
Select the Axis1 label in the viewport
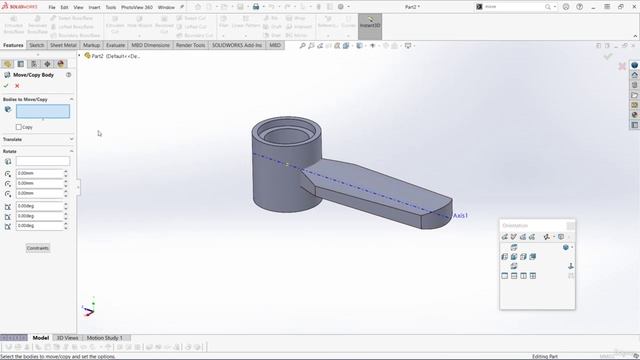tap(460, 216)
